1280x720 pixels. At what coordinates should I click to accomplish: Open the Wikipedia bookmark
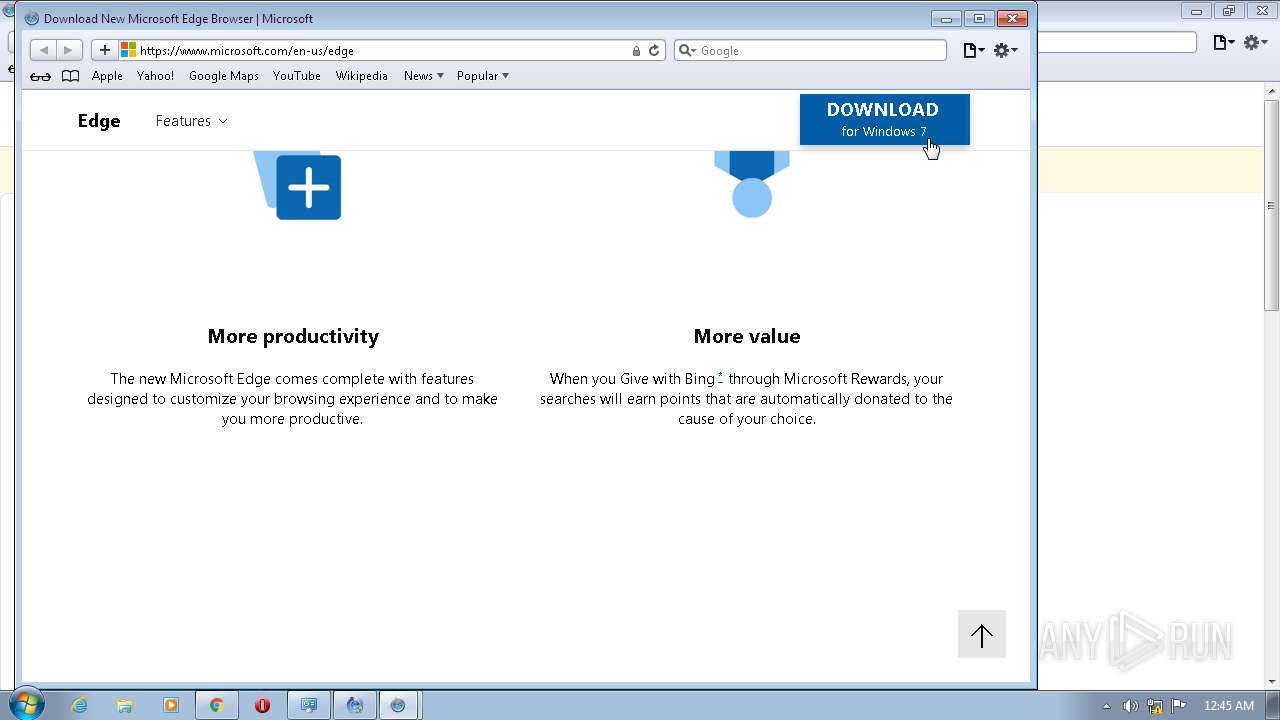pos(362,76)
